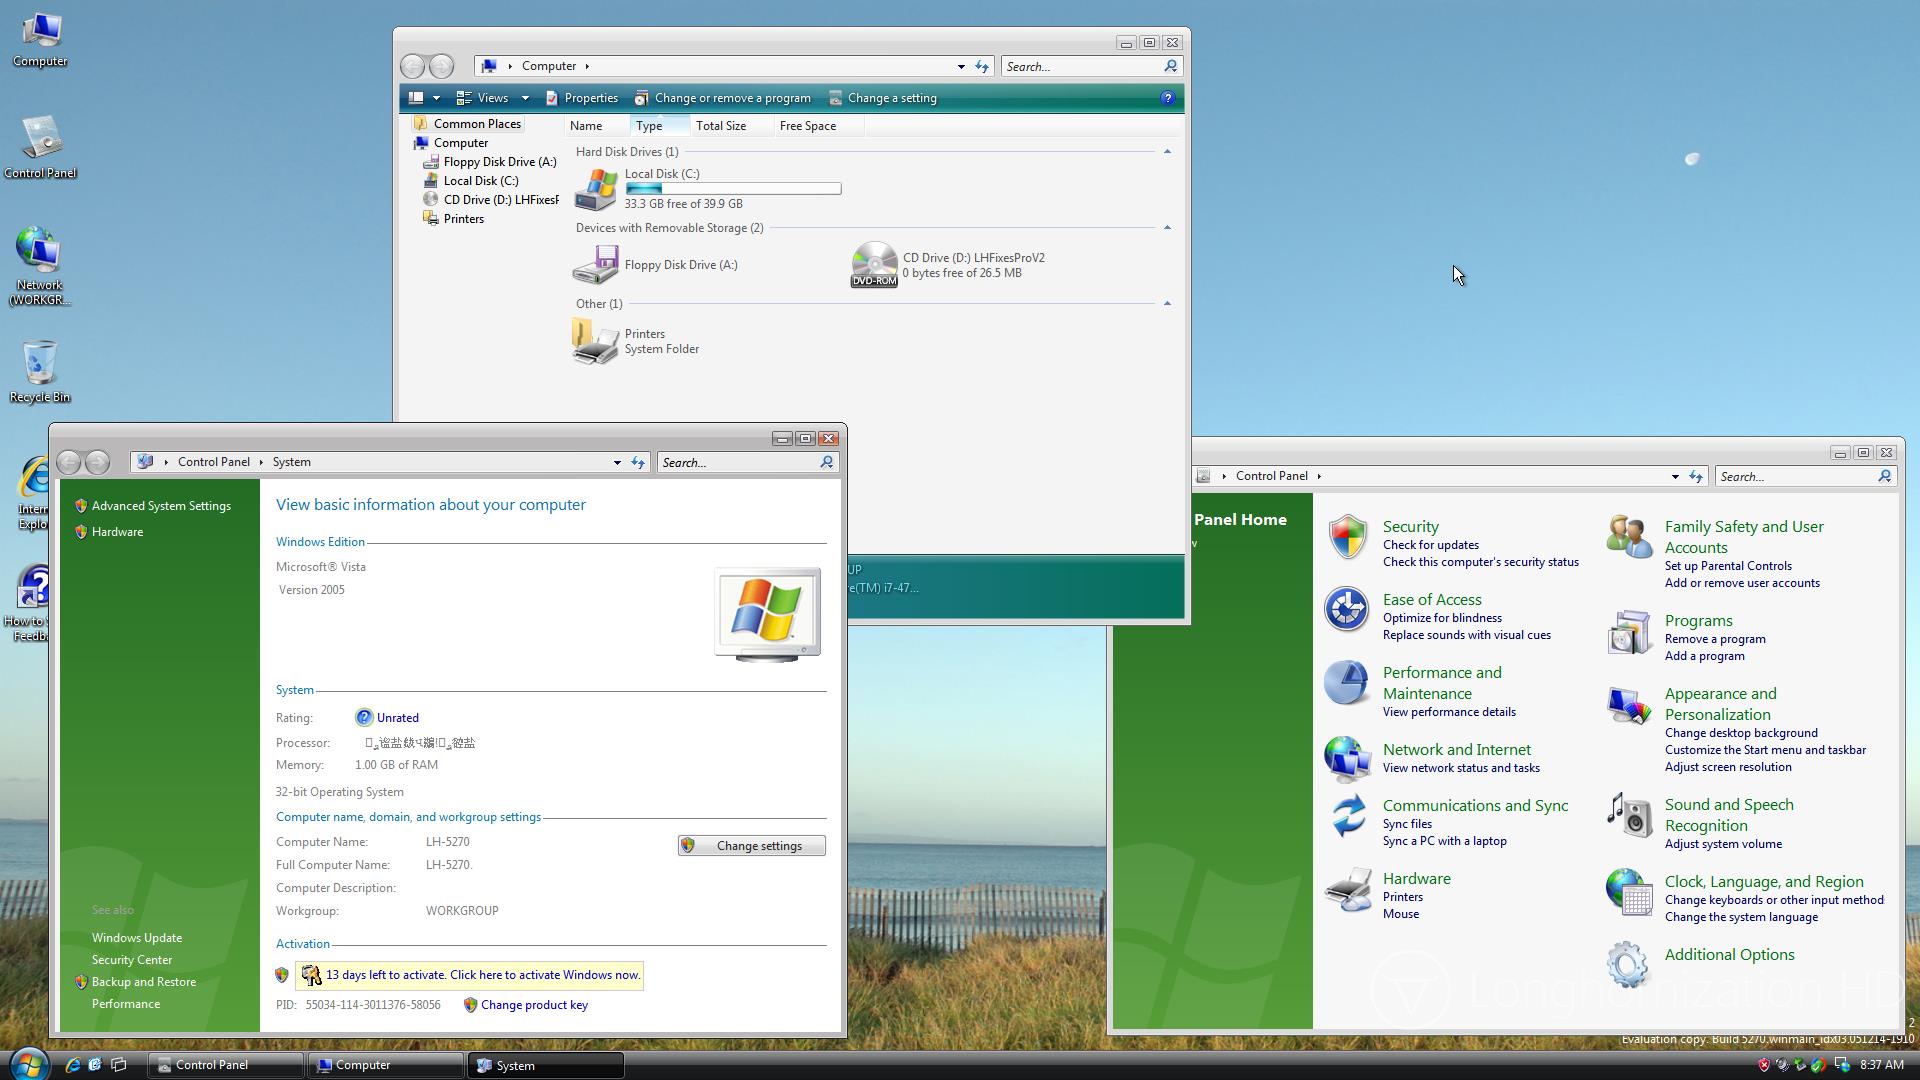Open Advanced System Settings in sidebar
The height and width of the screenshot is (1080, 1920).
161,506
